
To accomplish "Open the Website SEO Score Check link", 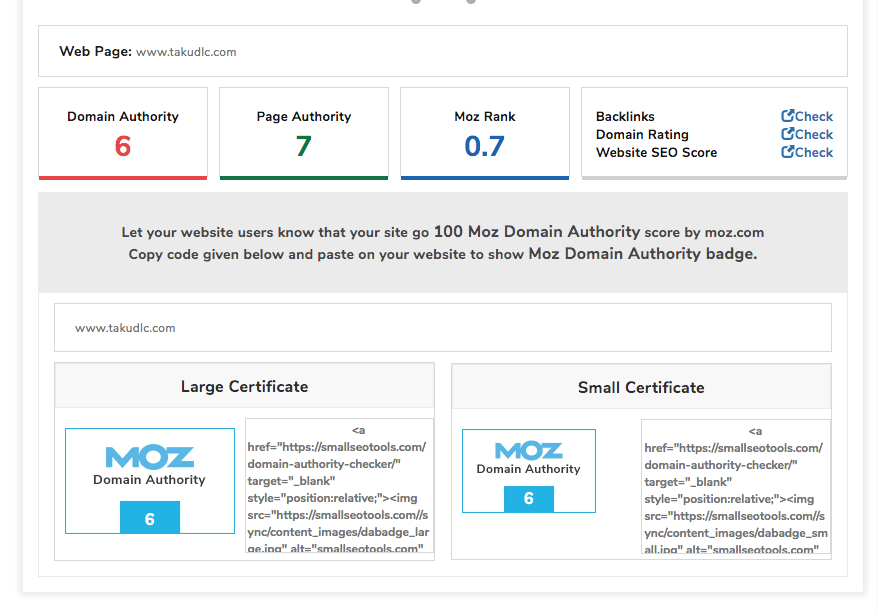I will point(807,152).
